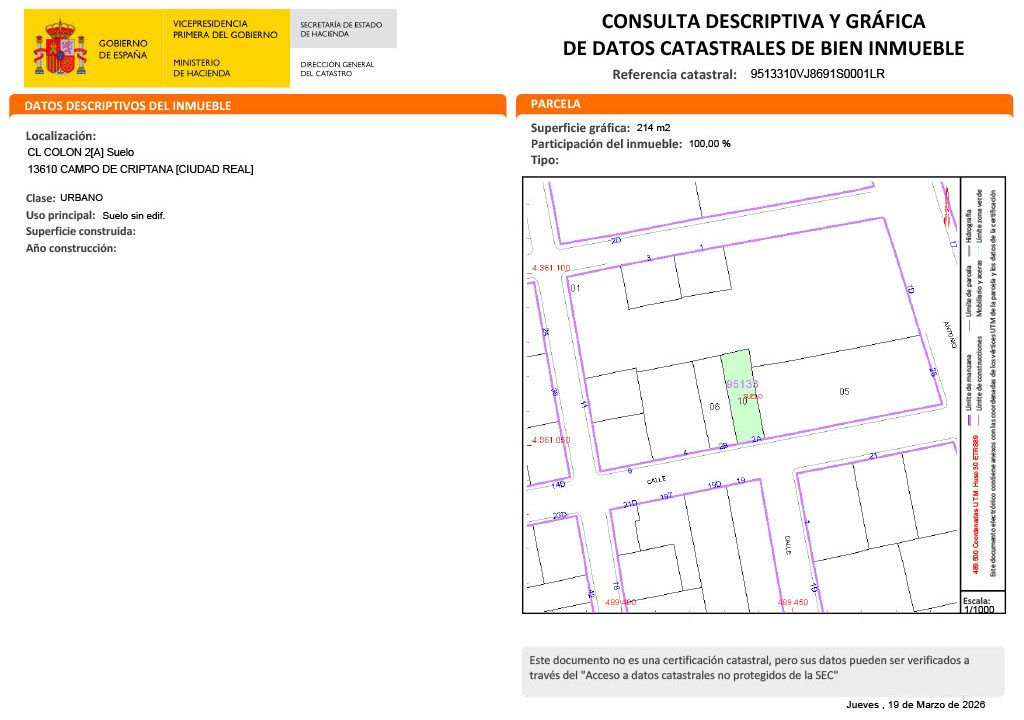Click the 214 m2 graphic surface value
Screen dimensions: 1024x720
653,128
